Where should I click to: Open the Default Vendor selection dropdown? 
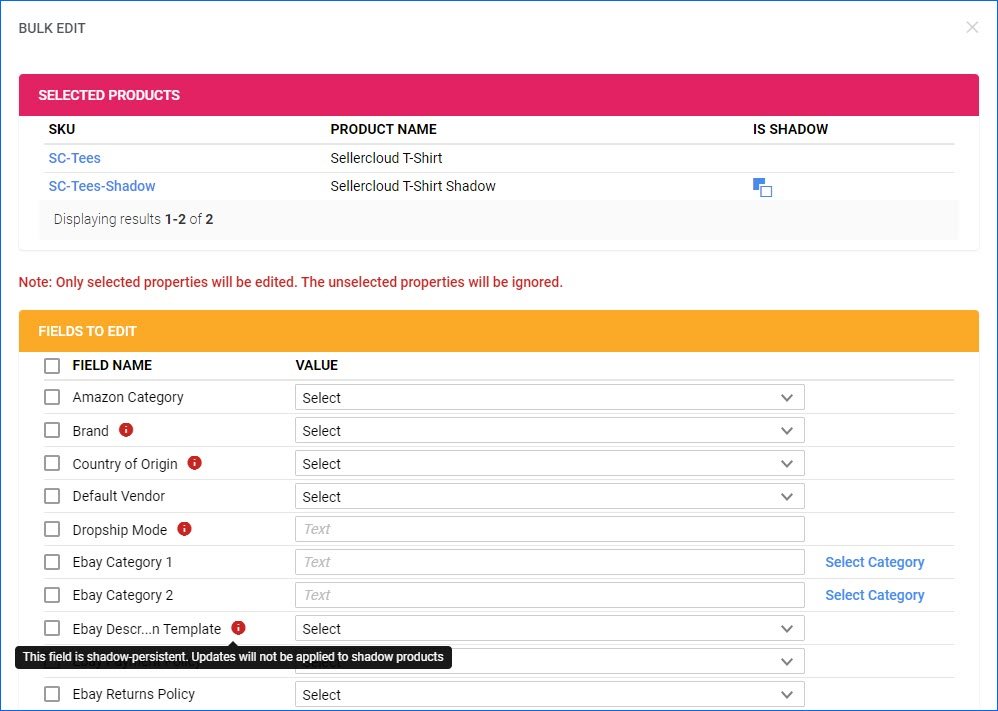548,496
